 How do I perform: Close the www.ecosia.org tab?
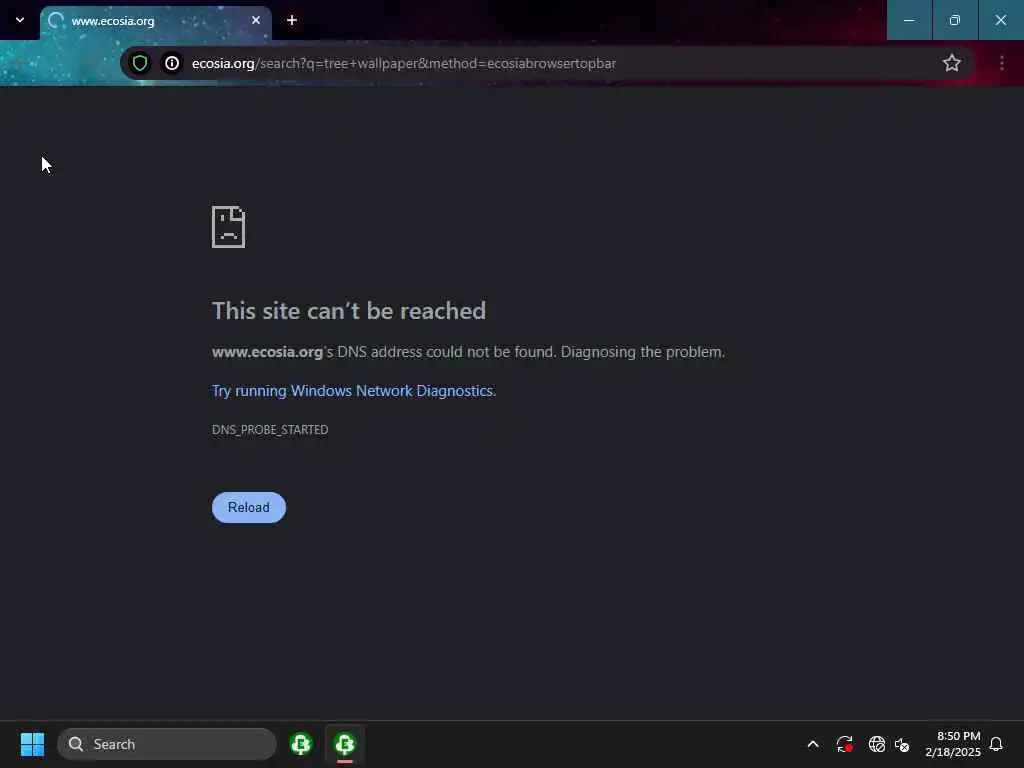coord(256,20)
